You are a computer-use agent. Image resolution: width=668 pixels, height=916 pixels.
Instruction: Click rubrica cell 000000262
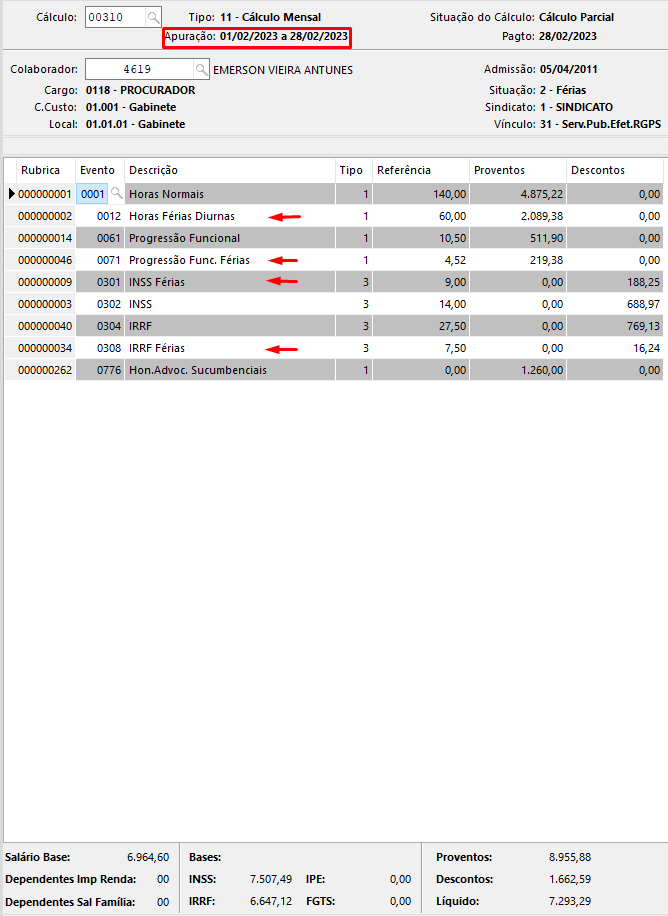pos(45,370)
